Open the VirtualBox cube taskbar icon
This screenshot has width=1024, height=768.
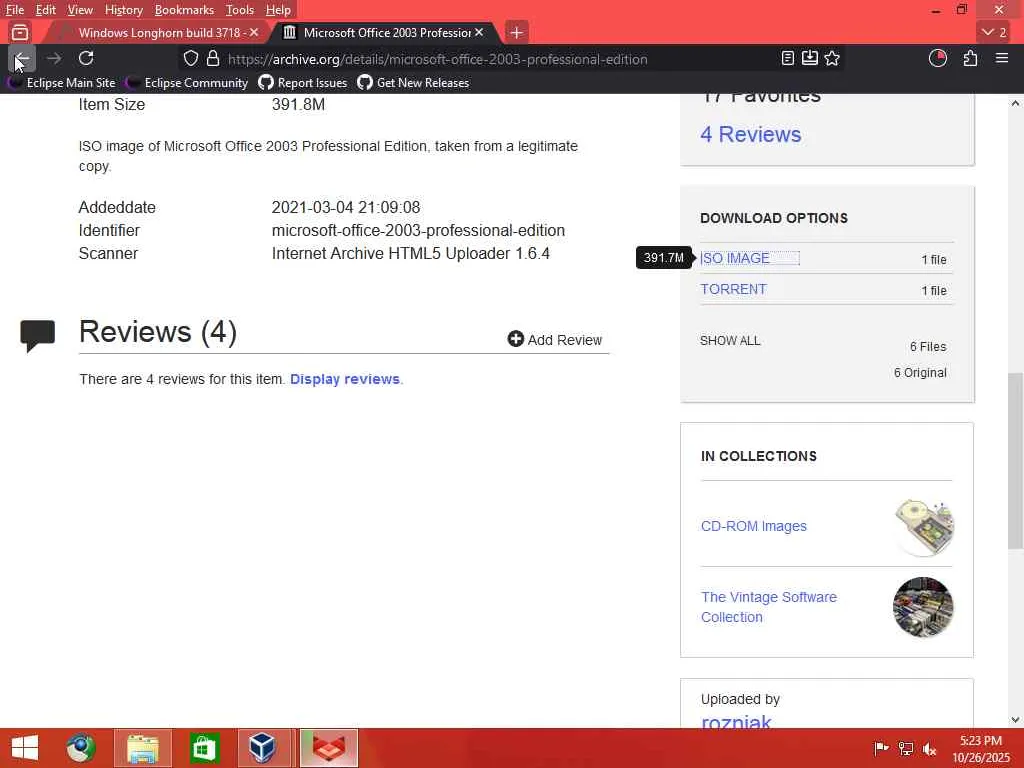(x=263, y=748)
